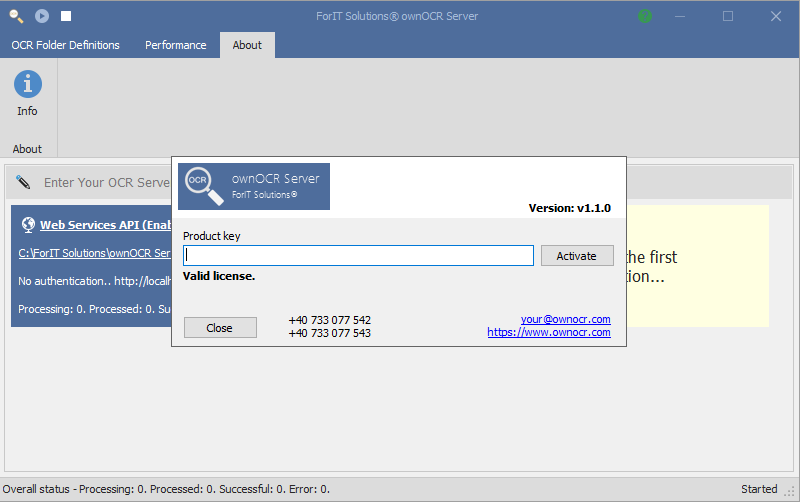Click the magnifier app icon in the title bar

[x=16, y=16]
